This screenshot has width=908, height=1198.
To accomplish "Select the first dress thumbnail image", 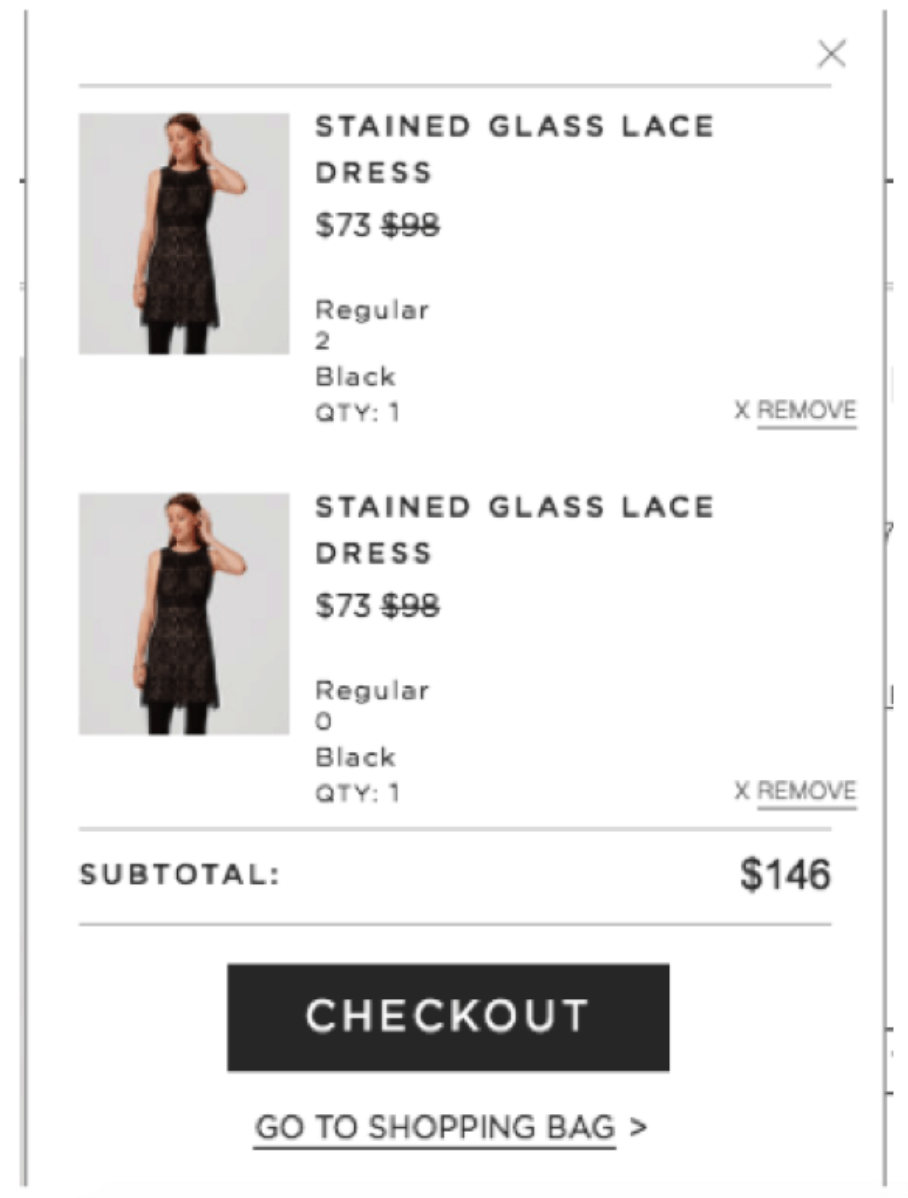I will click(184, 232).
